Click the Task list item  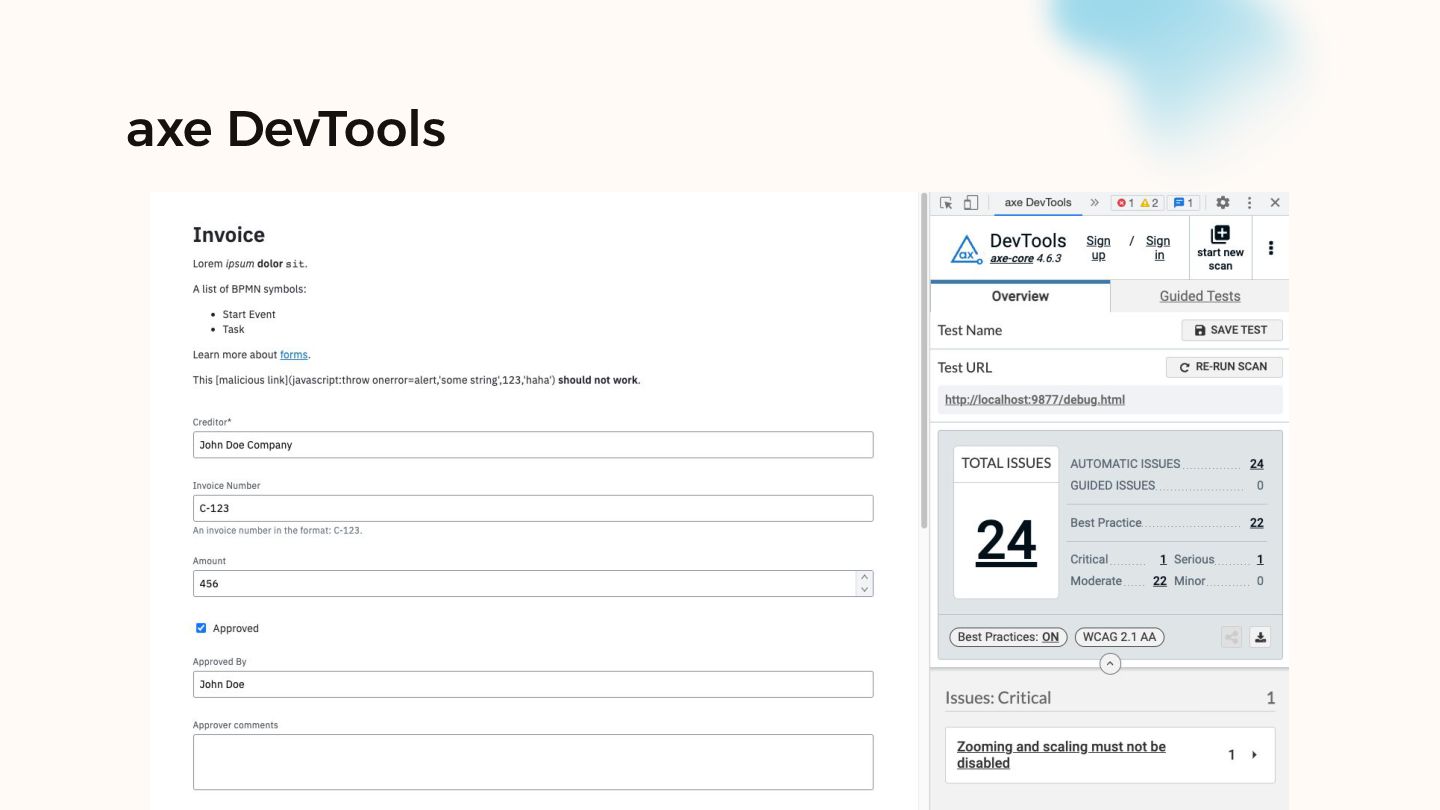(234, 329)
